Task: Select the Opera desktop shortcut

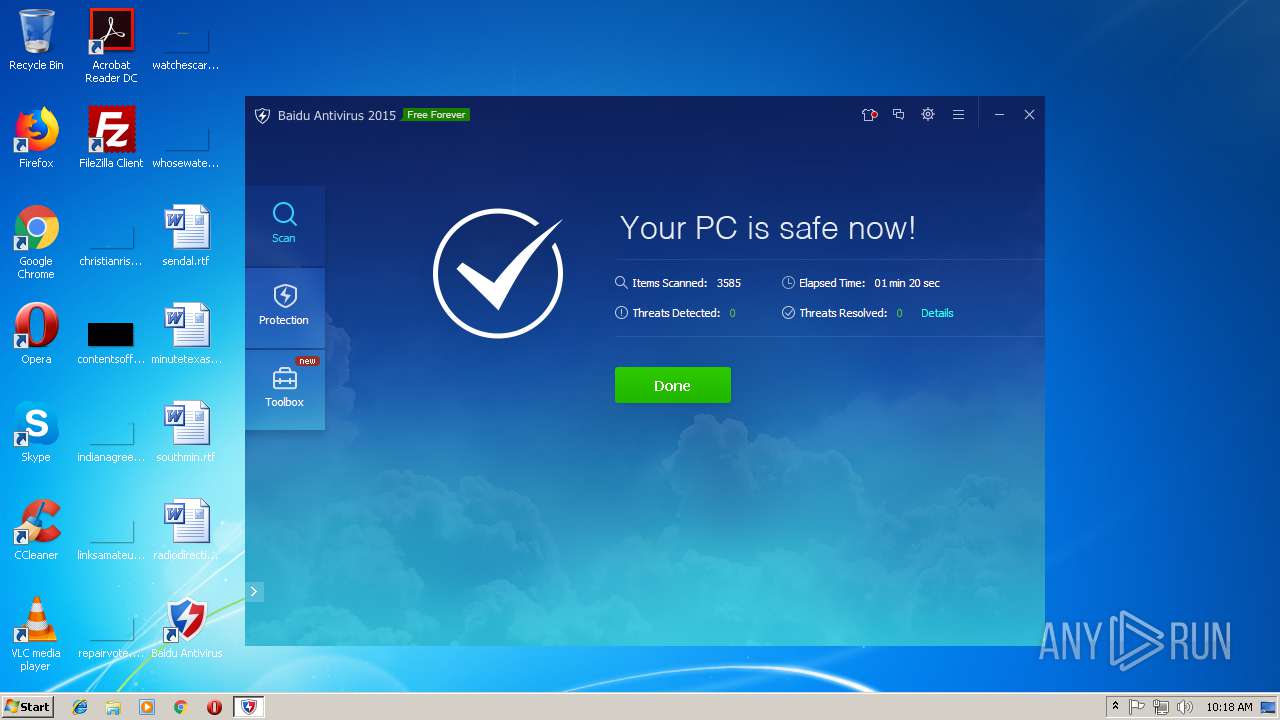Action: click(36, 334)
